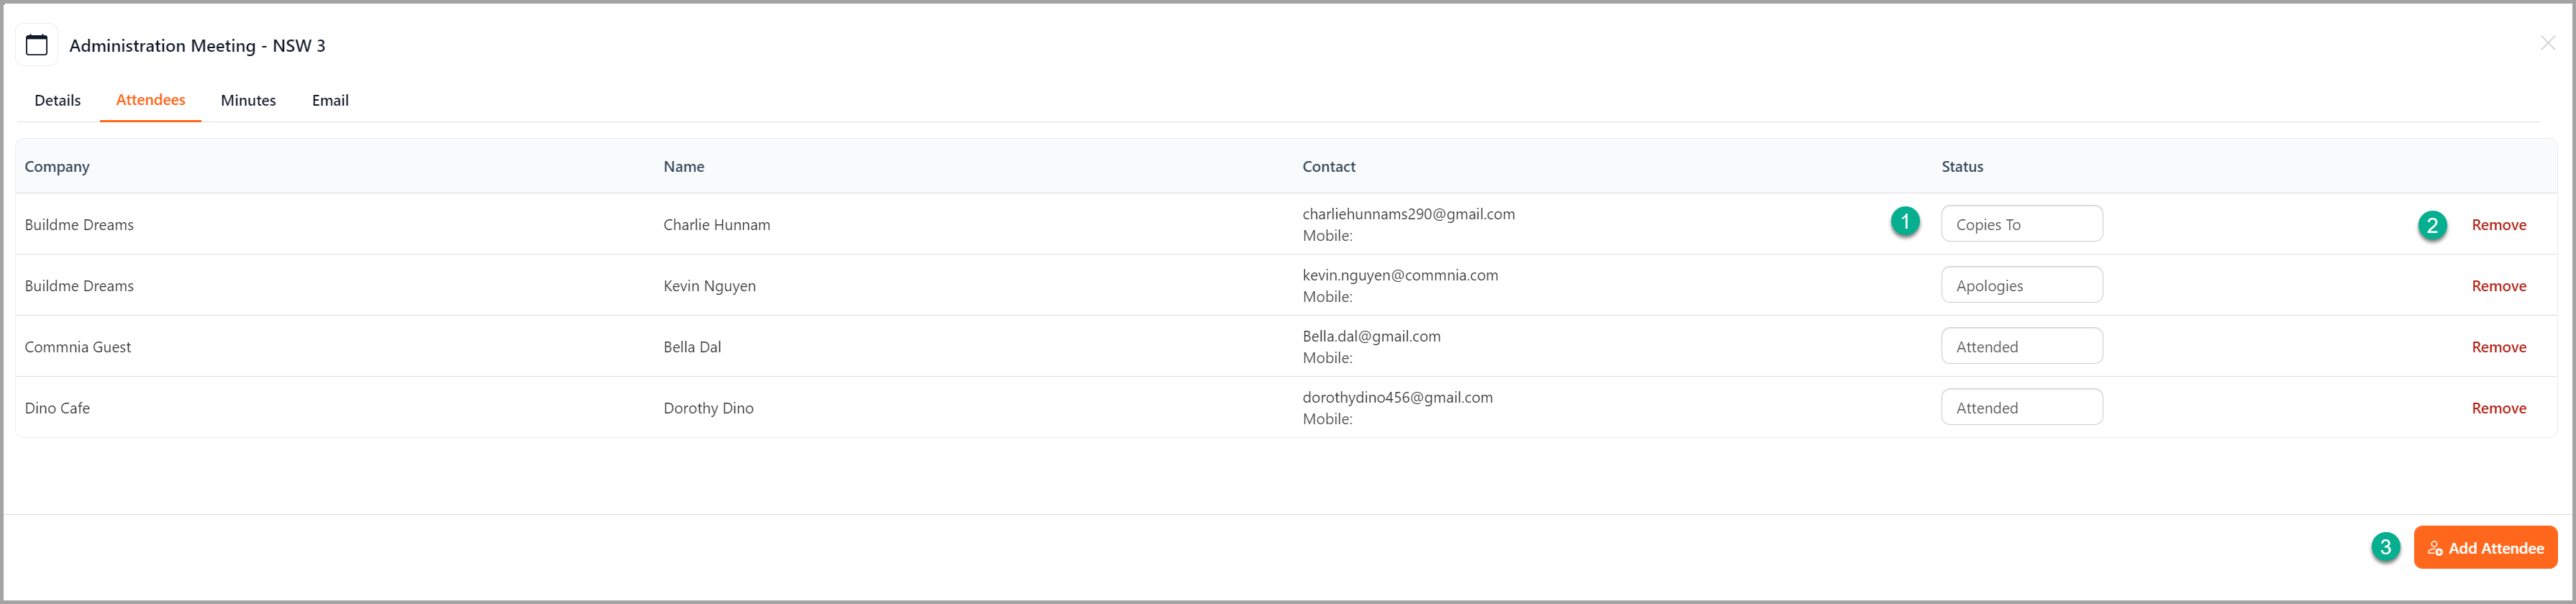Click the Administration Meeting - NSW 3 title
Screen dimensions: 2576x604
coord(197,46)
